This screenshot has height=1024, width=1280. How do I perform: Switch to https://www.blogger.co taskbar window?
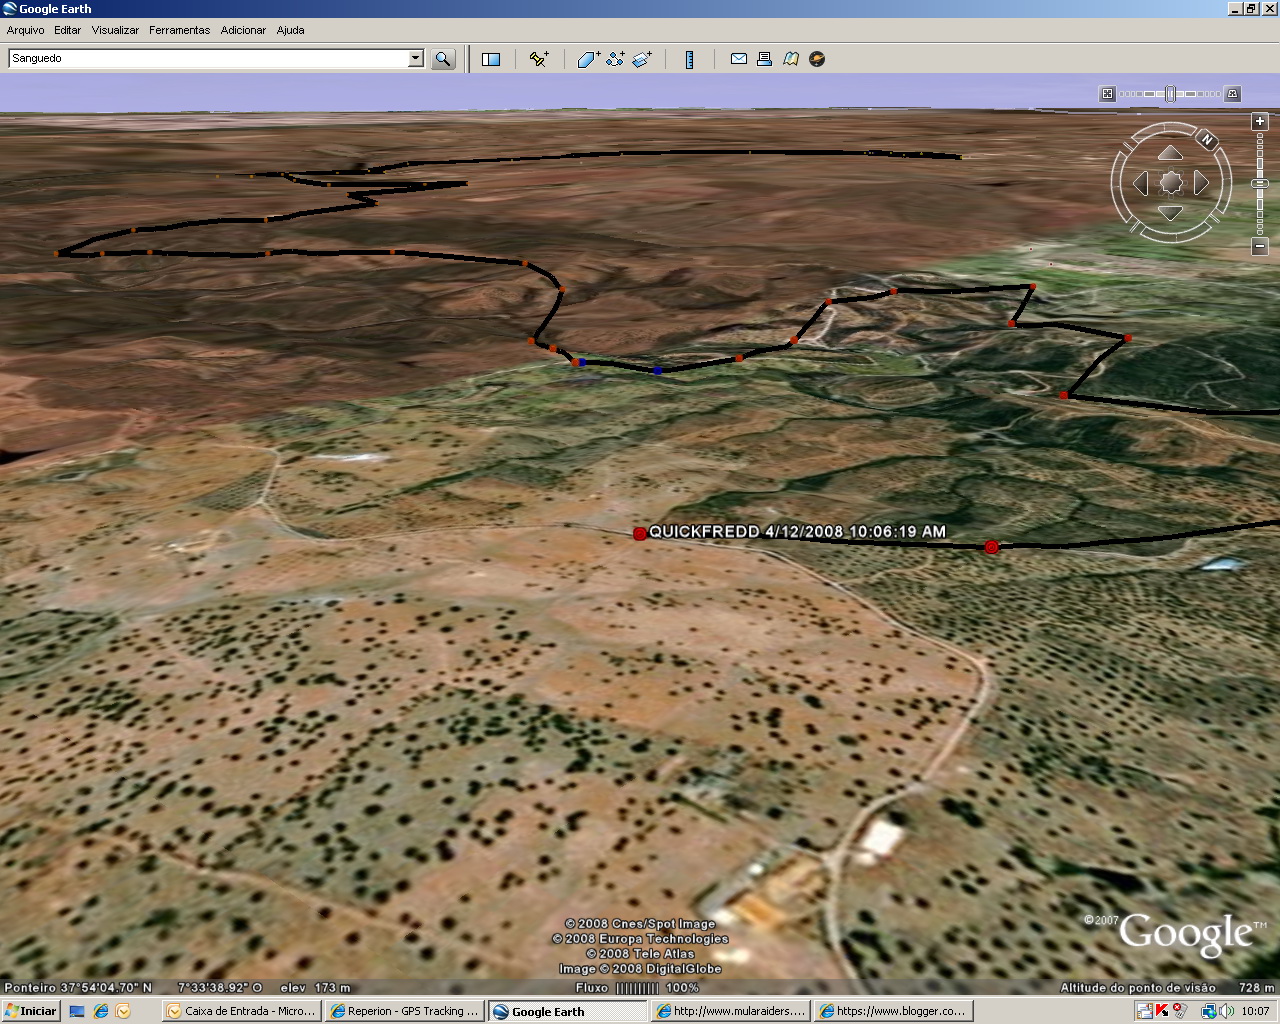tap(893, 1011)
